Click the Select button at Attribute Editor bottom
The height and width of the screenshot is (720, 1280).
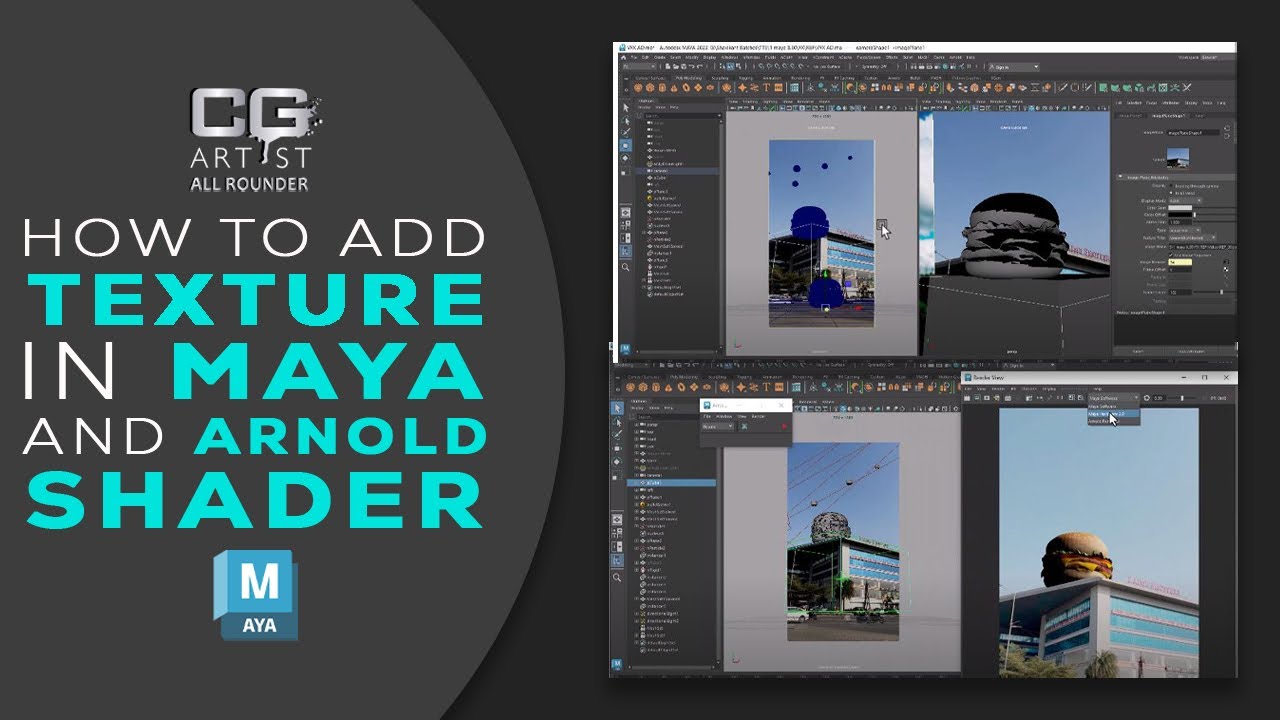[1138, 352]
